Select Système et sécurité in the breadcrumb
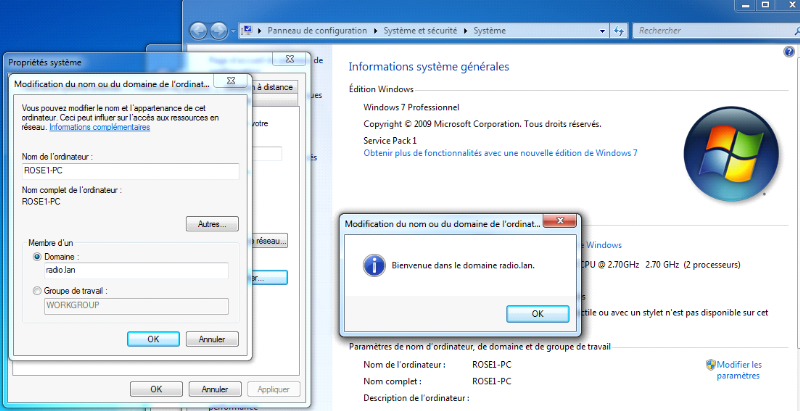Image resolution: width=800 pixels, height=411 pixels. [420, 31]
